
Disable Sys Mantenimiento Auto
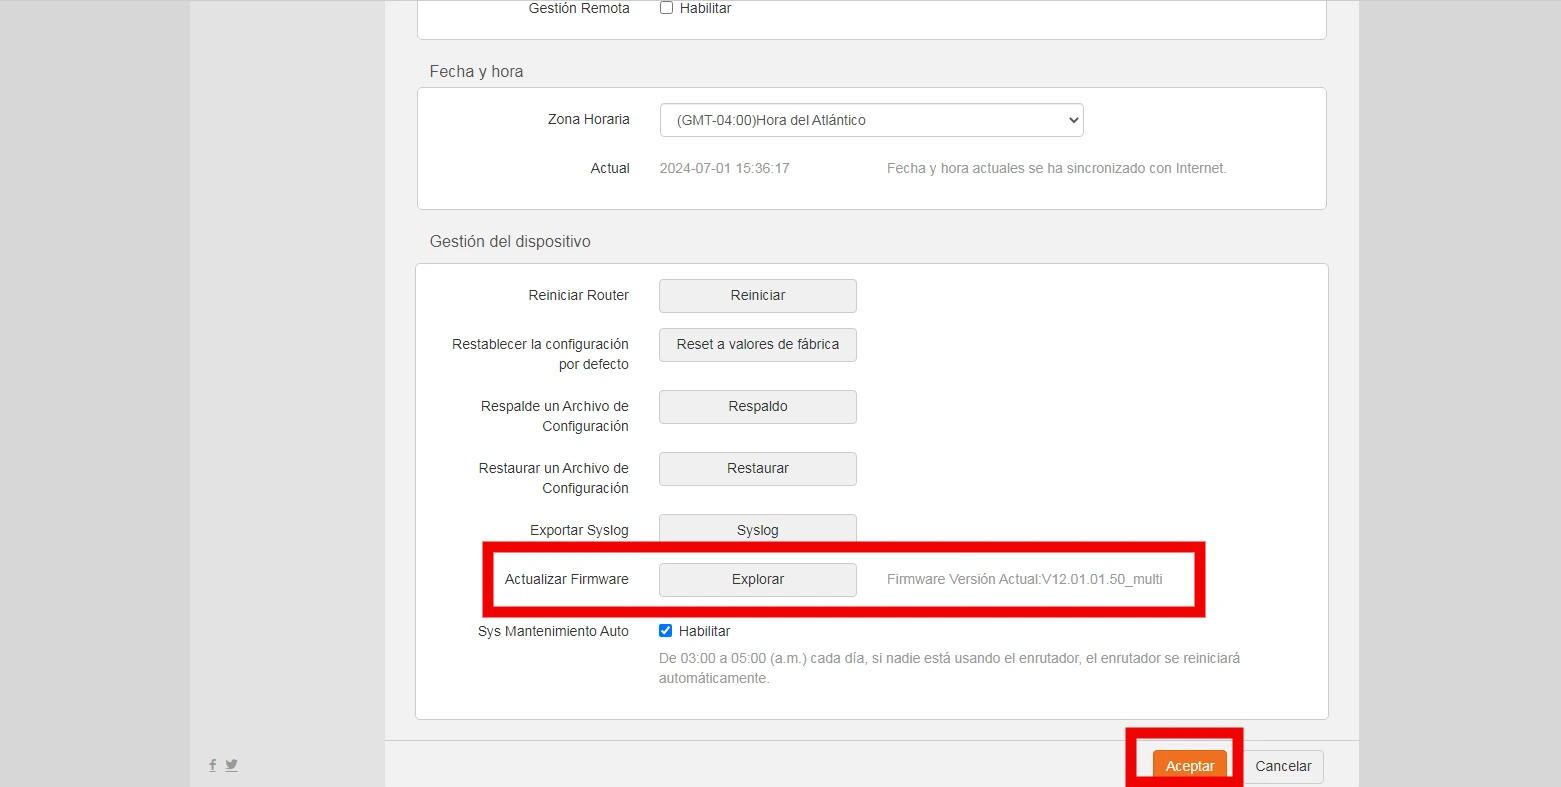(x=665, y=630)
